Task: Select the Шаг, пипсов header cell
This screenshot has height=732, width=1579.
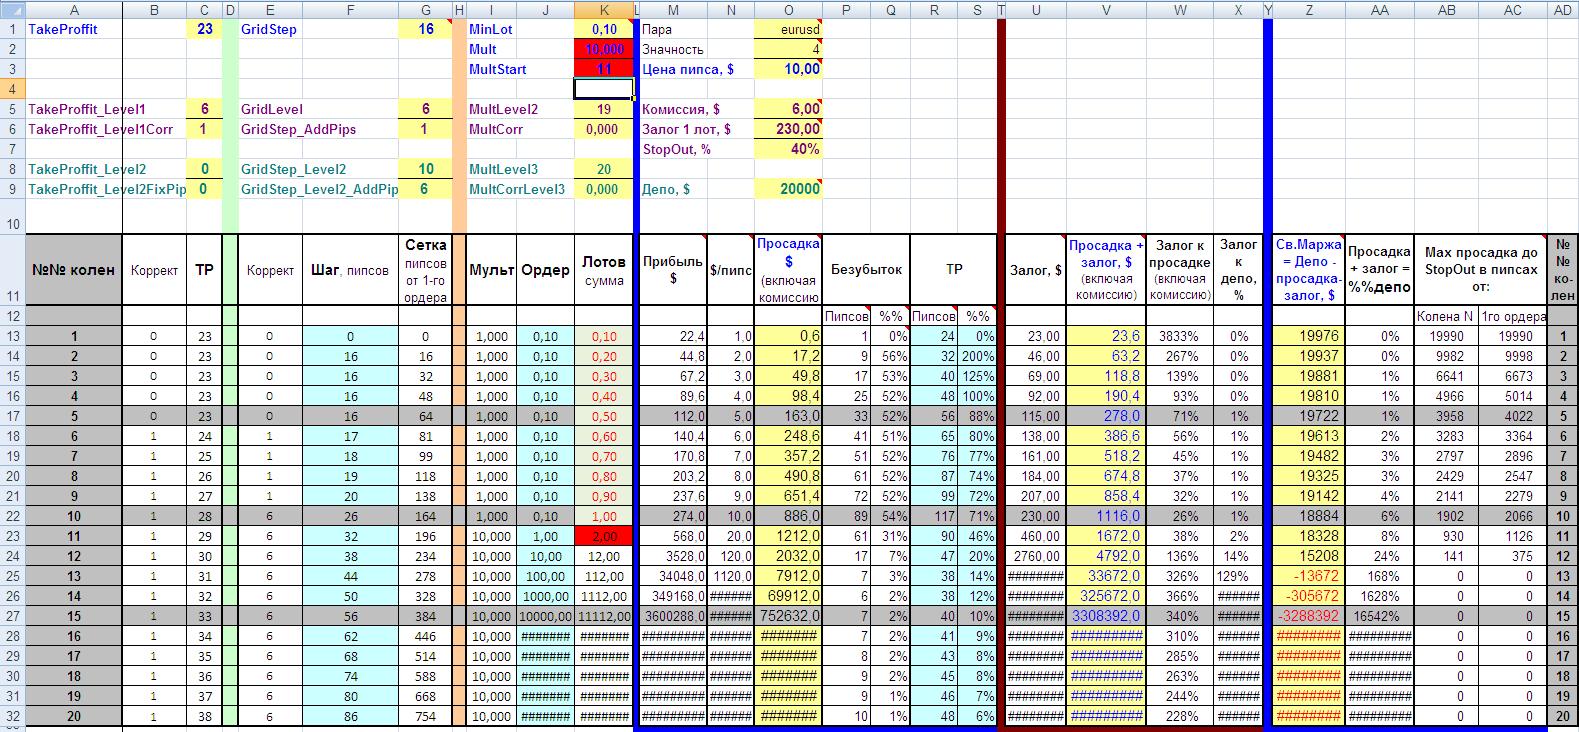Action: pos(350,270)
